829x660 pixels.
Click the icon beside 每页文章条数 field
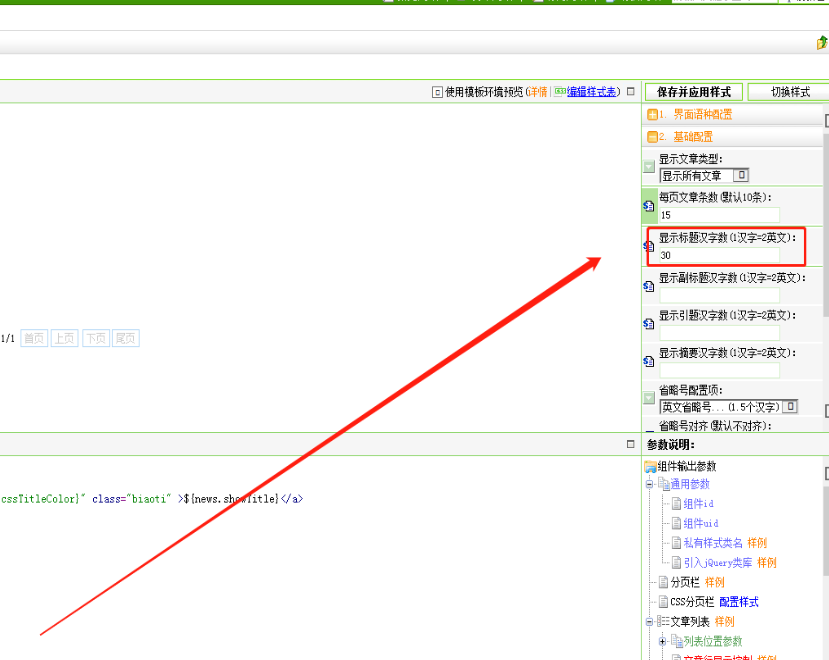(648, 205)
